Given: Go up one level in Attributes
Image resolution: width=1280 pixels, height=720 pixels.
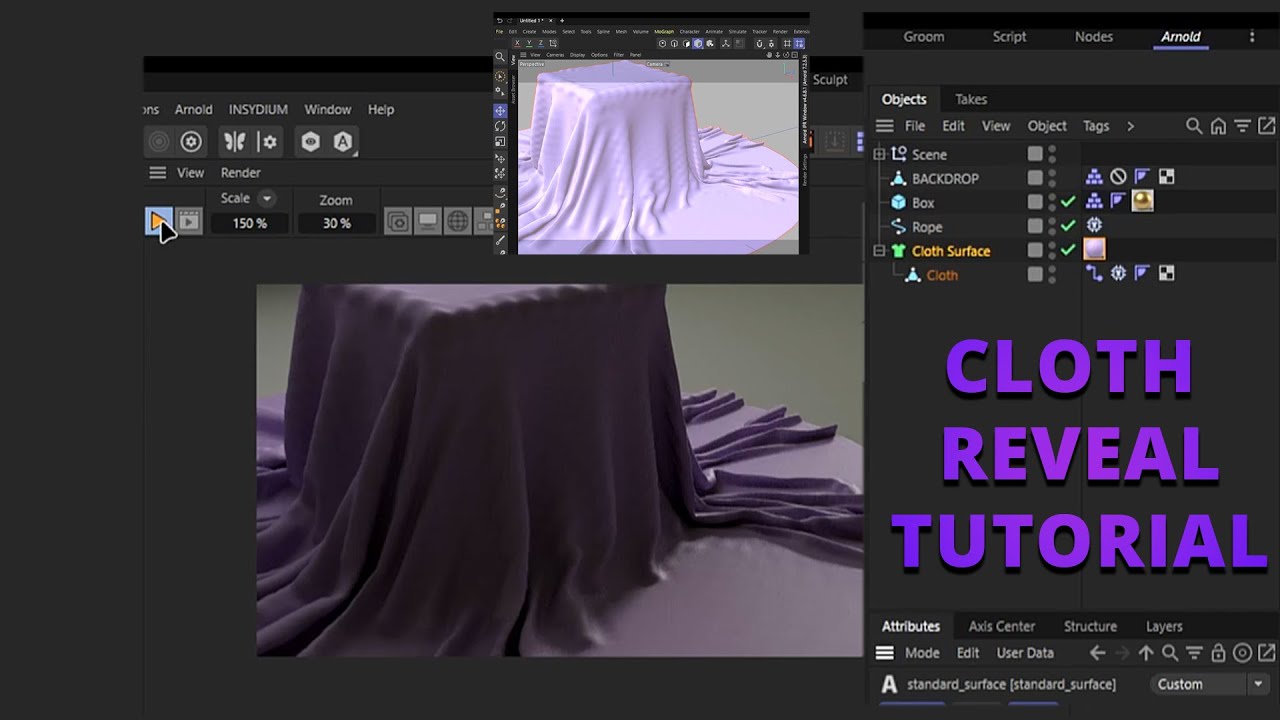Looking at the screenshot, I should pos(1146,653).
